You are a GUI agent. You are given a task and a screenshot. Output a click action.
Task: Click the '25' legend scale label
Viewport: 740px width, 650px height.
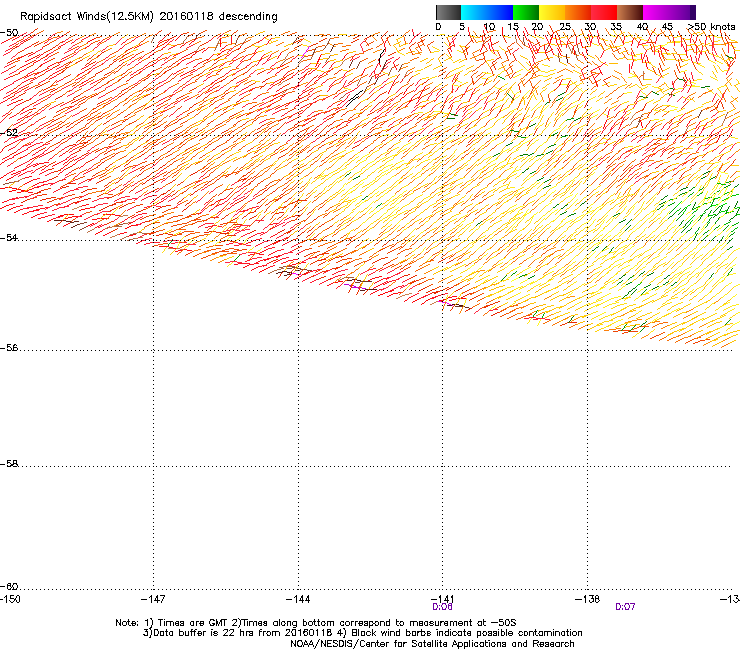565,27
